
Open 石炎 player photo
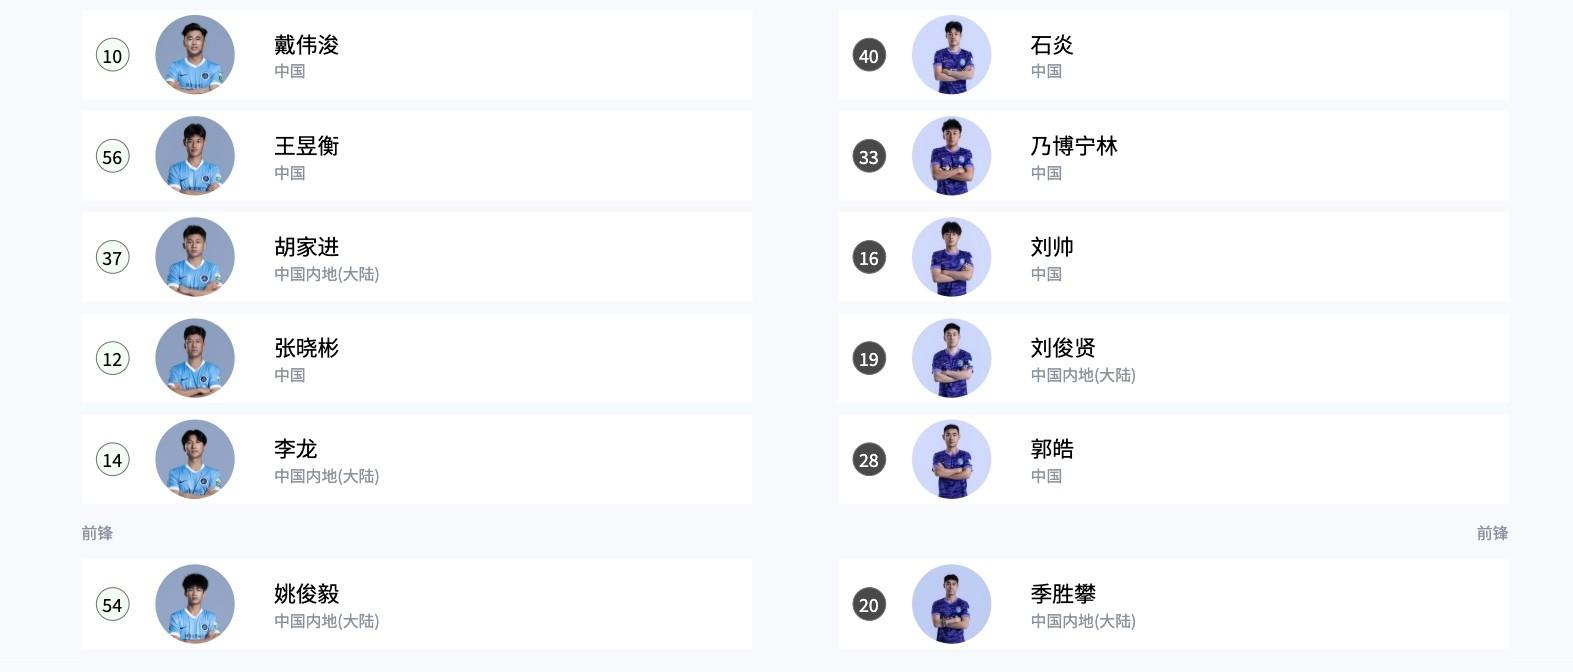click(951, 55)
